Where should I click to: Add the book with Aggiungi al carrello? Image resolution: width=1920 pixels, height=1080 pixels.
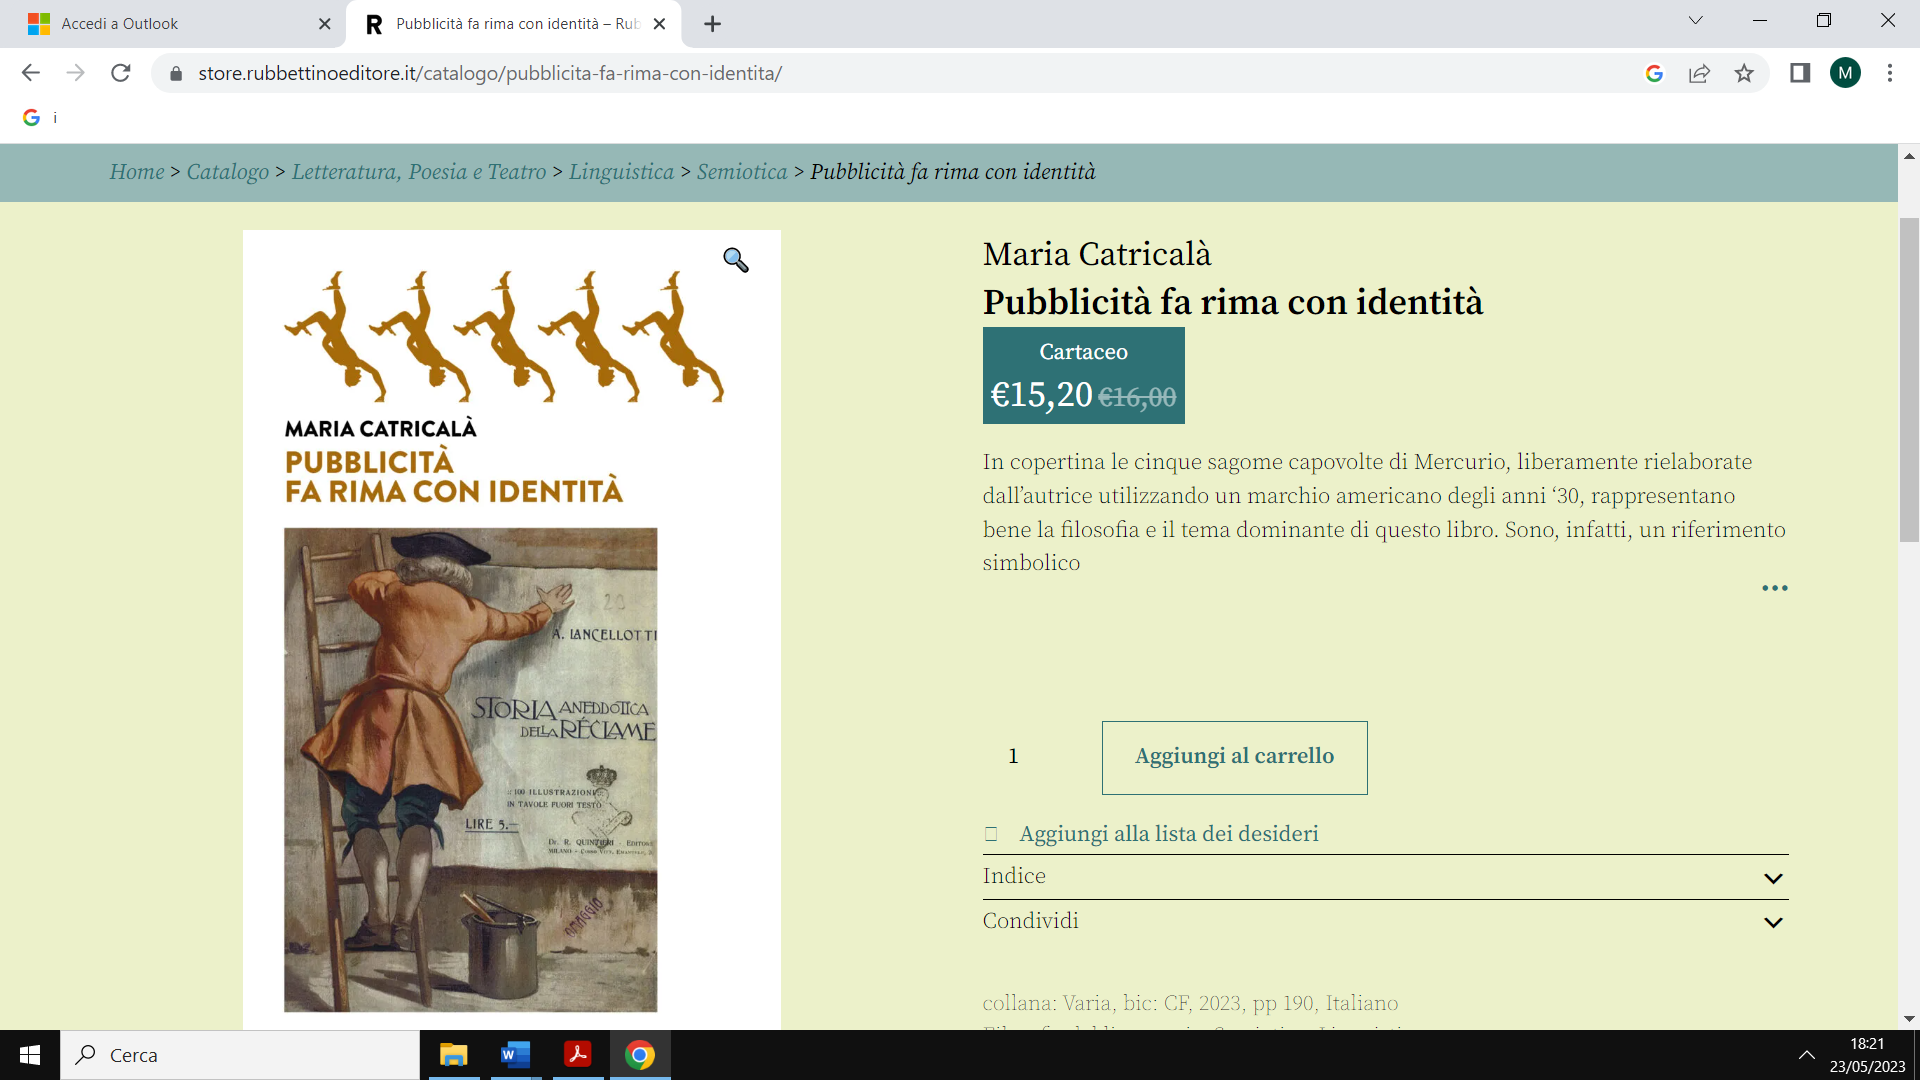click(x=1234, y=757)
